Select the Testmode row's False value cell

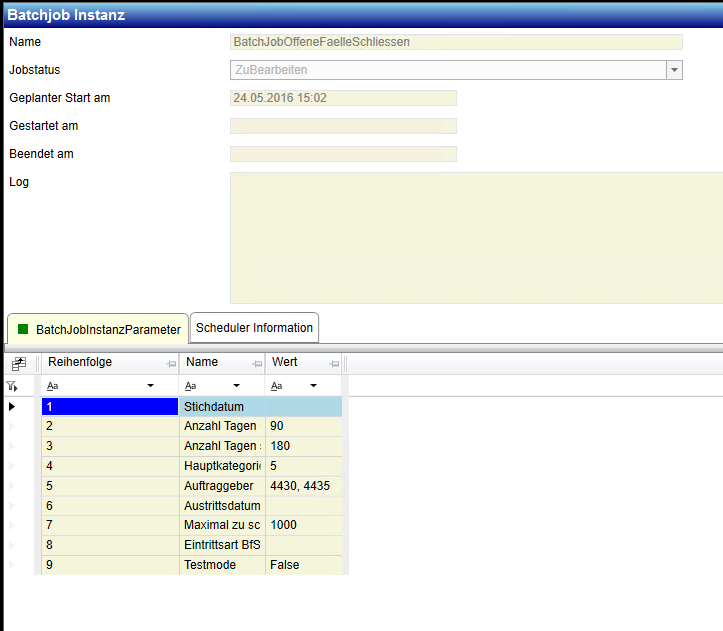pyautogui.click(x=303, y=565)
